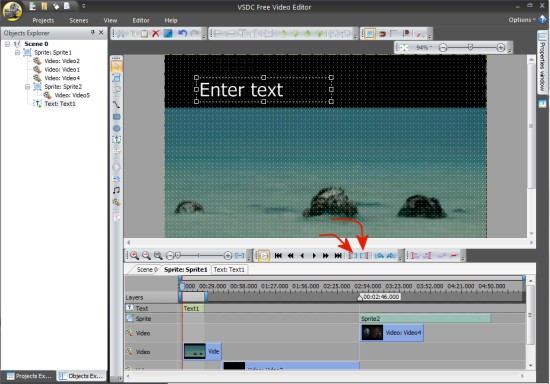Toggle the highlighted grid display button
This screenshot has height=384, width=550.
pyautogui.click(x=369, y=34)
